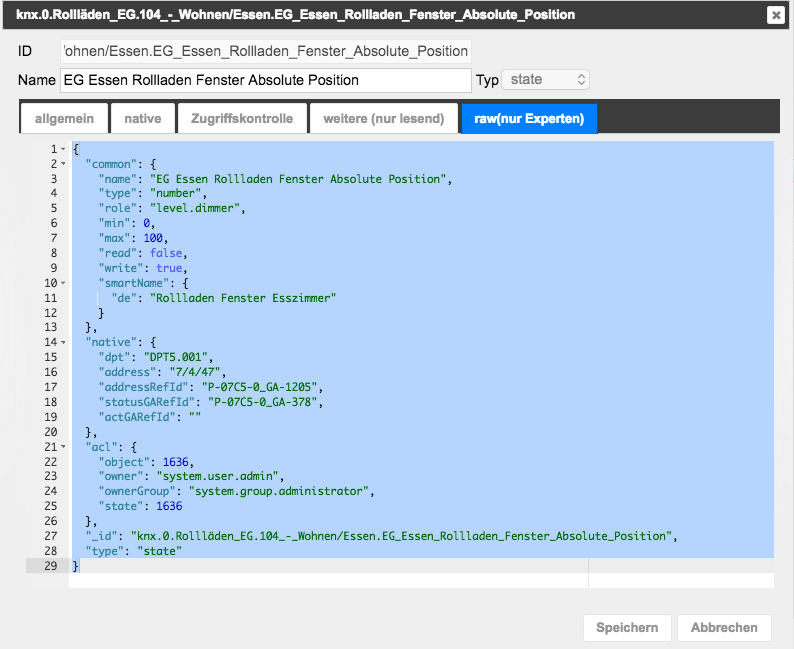Image resolution: width=794 pixels, height=649 pixels.
Task: Click the acl state value 1636
Action: click(169, 506)
